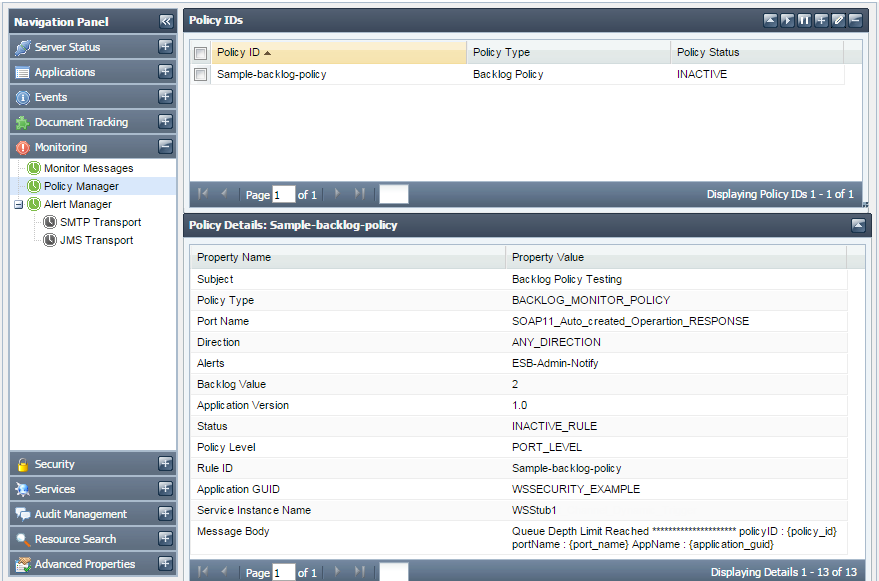Open Monitor Messages in the navigation tree

point(88,168)
